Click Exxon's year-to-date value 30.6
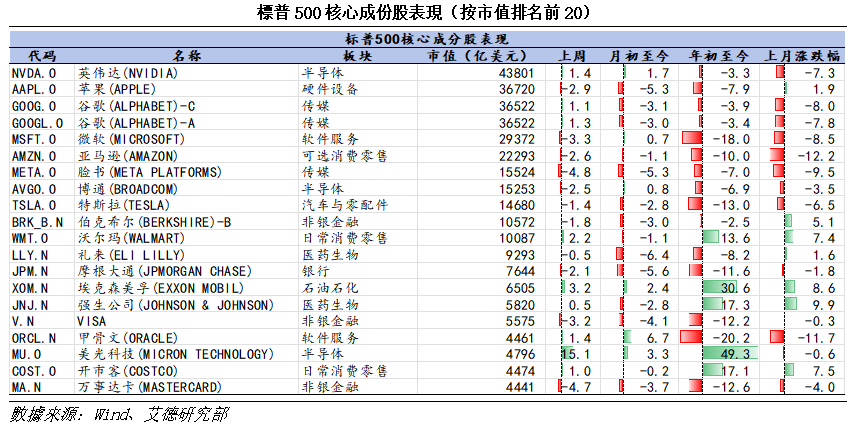This screenshot has width=851, height=426. [x=735, y=288]
